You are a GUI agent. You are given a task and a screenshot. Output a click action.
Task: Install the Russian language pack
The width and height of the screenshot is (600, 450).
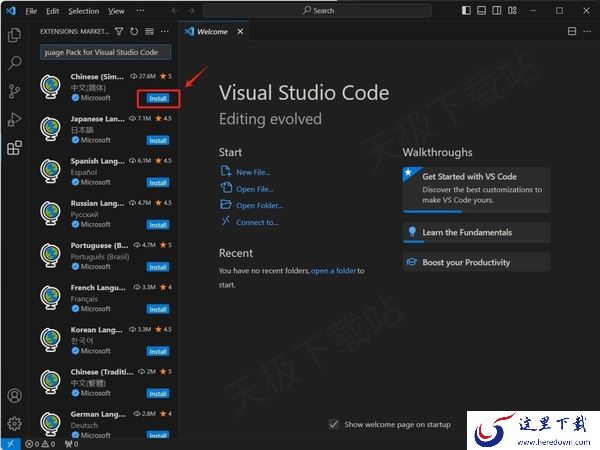(158, 225)
